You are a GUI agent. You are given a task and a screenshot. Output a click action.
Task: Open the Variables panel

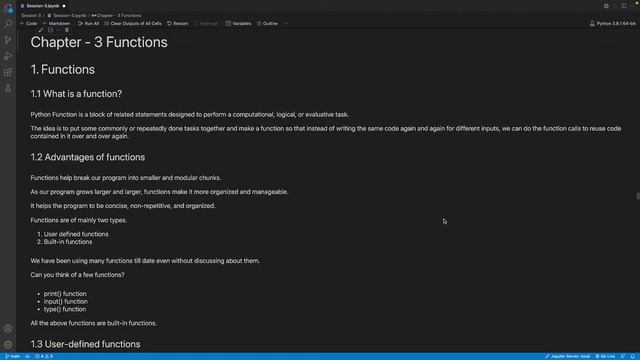pyautogui.click(x=238, y=23)
